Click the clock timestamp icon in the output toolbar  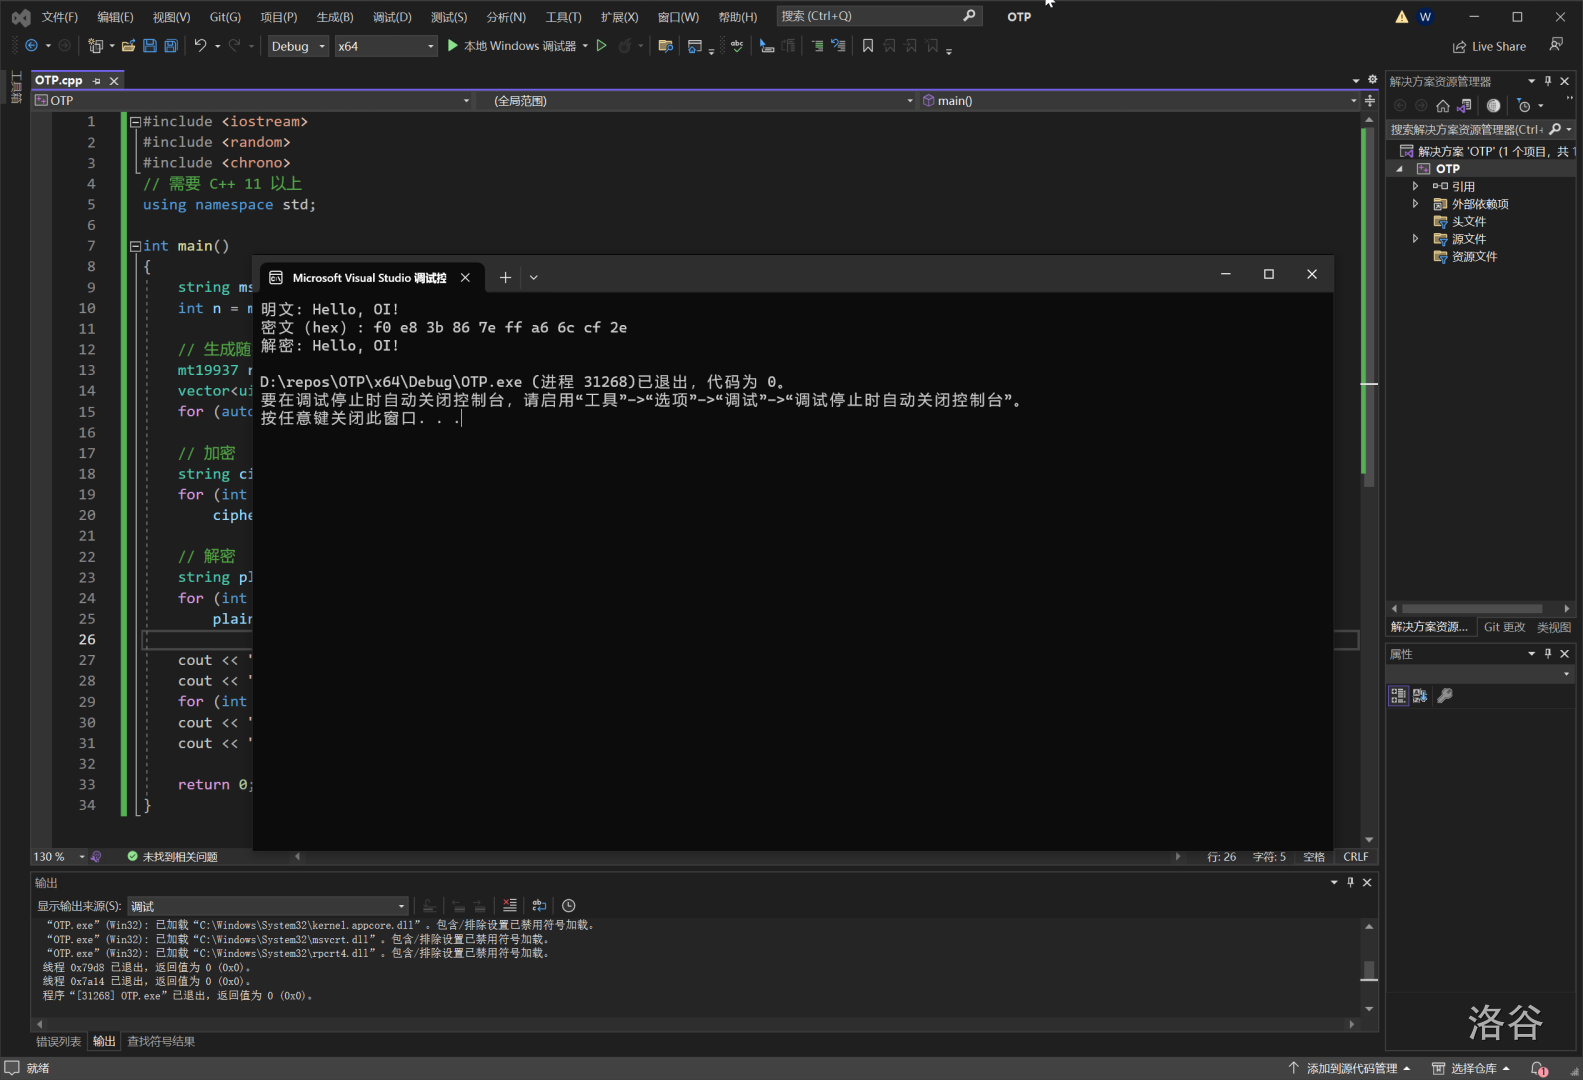coord(569,906)
